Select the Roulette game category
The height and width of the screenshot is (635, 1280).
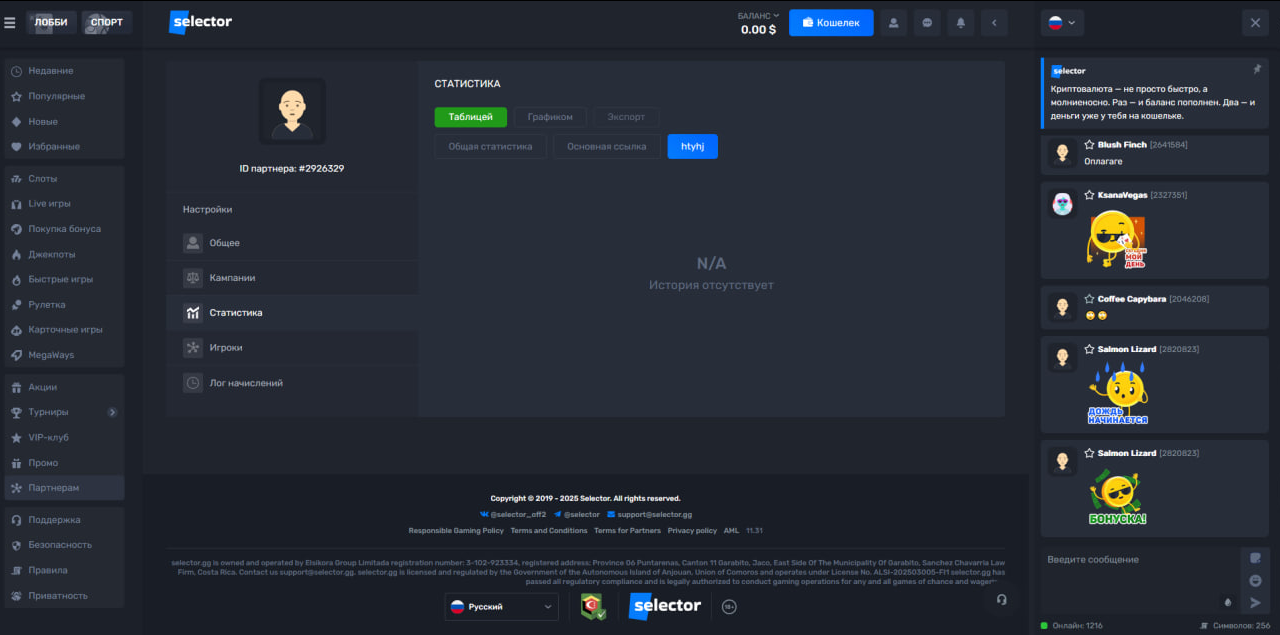(x=47, y=303)
